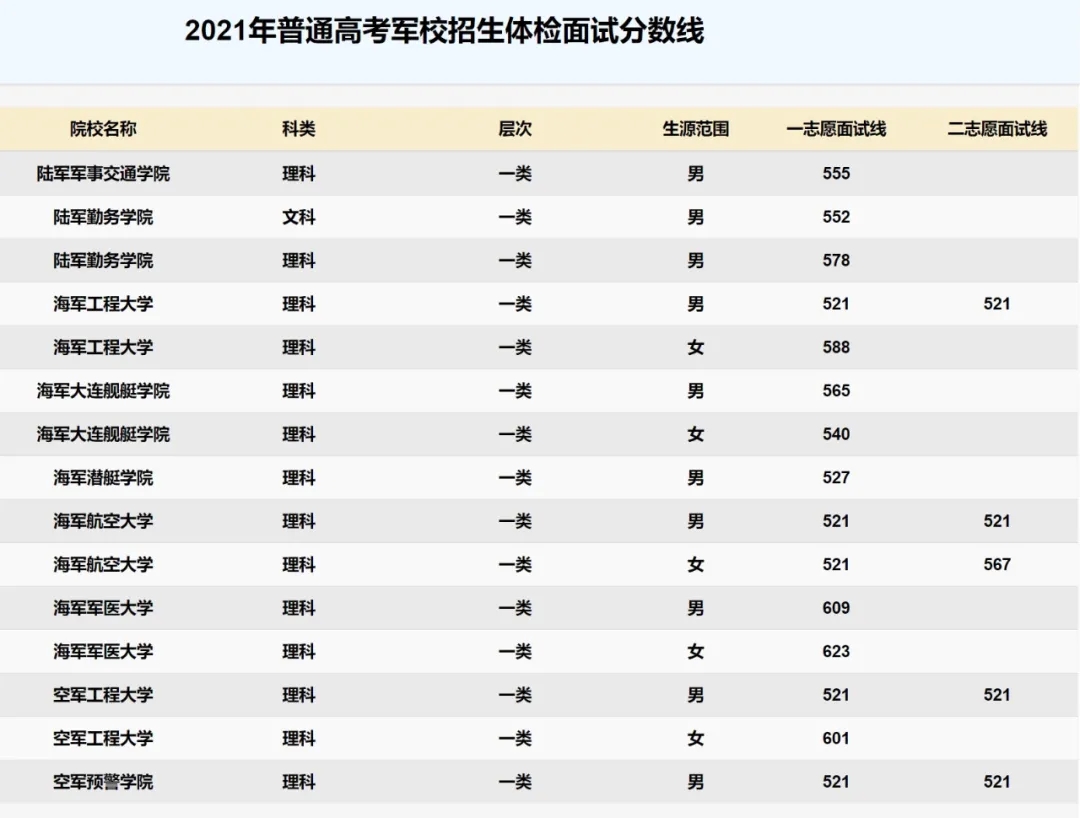Click 理科 in the 陆军军事交通学院 row
The height and width of the screenshot is (818, 1080).
(x=299, y=174)
